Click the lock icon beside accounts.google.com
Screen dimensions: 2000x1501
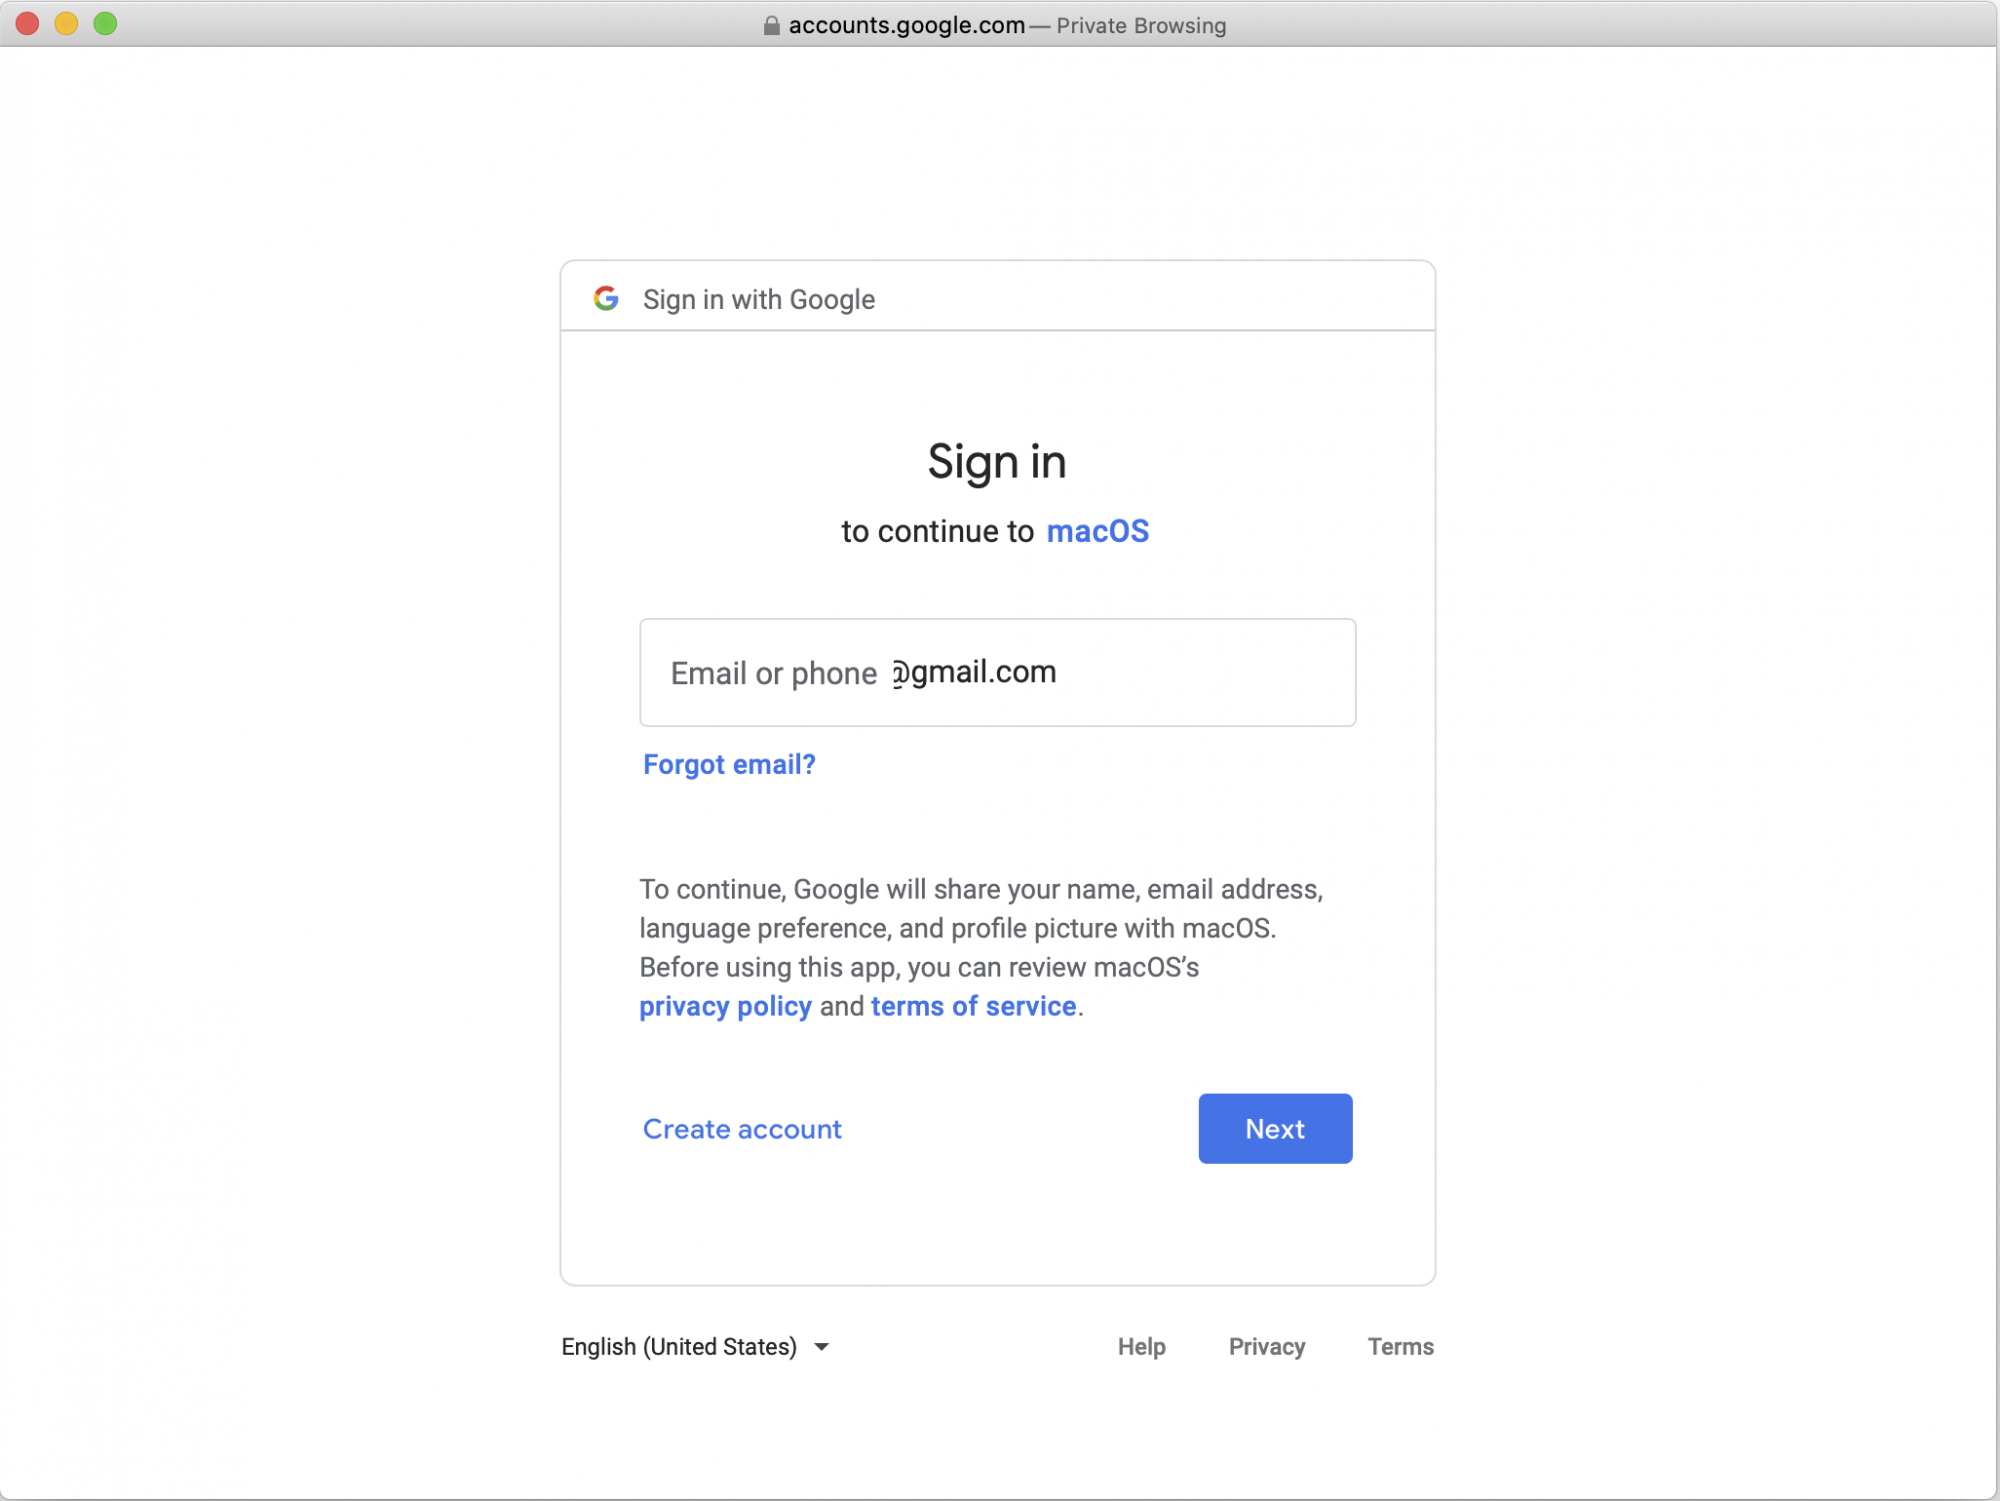tap(772, 25)
